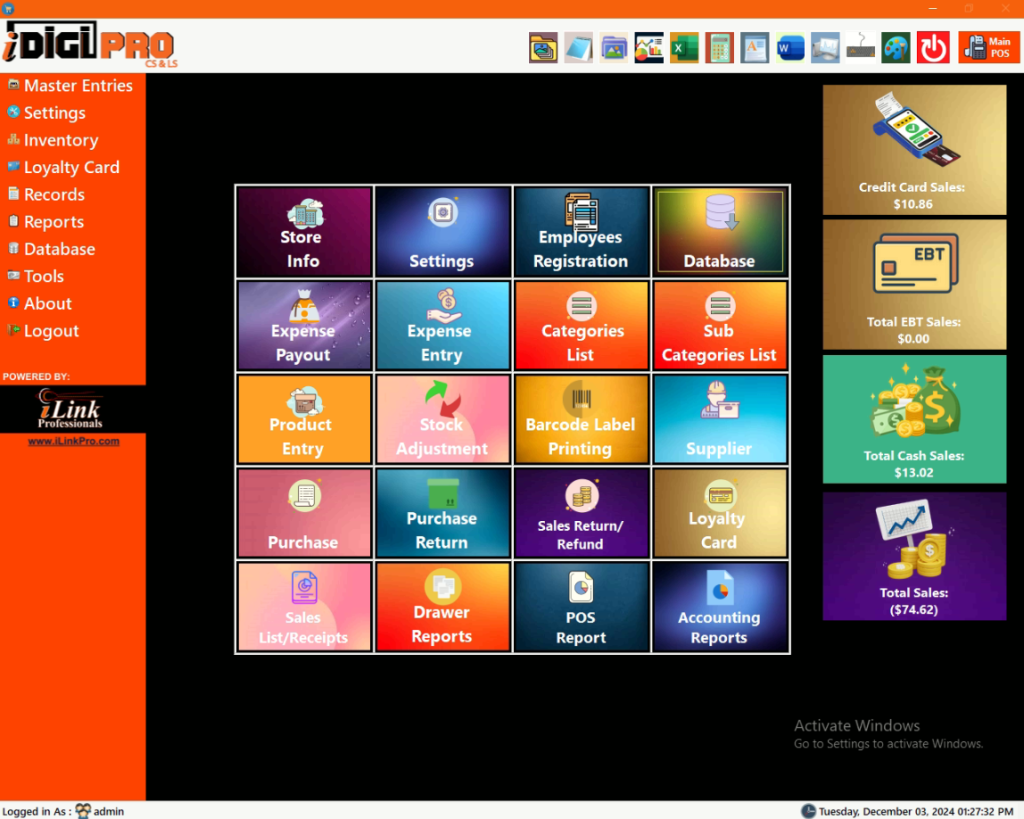Viewport: 1024px width, 819px height.
Task: Open the charts and graphs toolbar icon
Action: click(x=649, y=48)
